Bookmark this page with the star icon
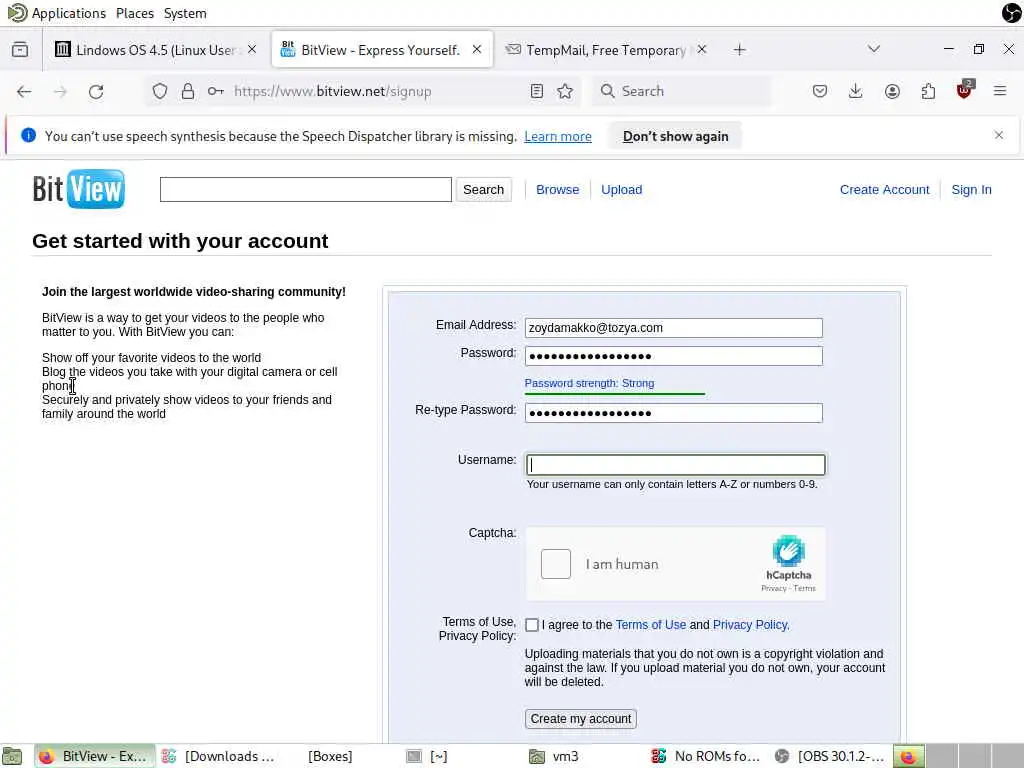 (x=565, y=91)
